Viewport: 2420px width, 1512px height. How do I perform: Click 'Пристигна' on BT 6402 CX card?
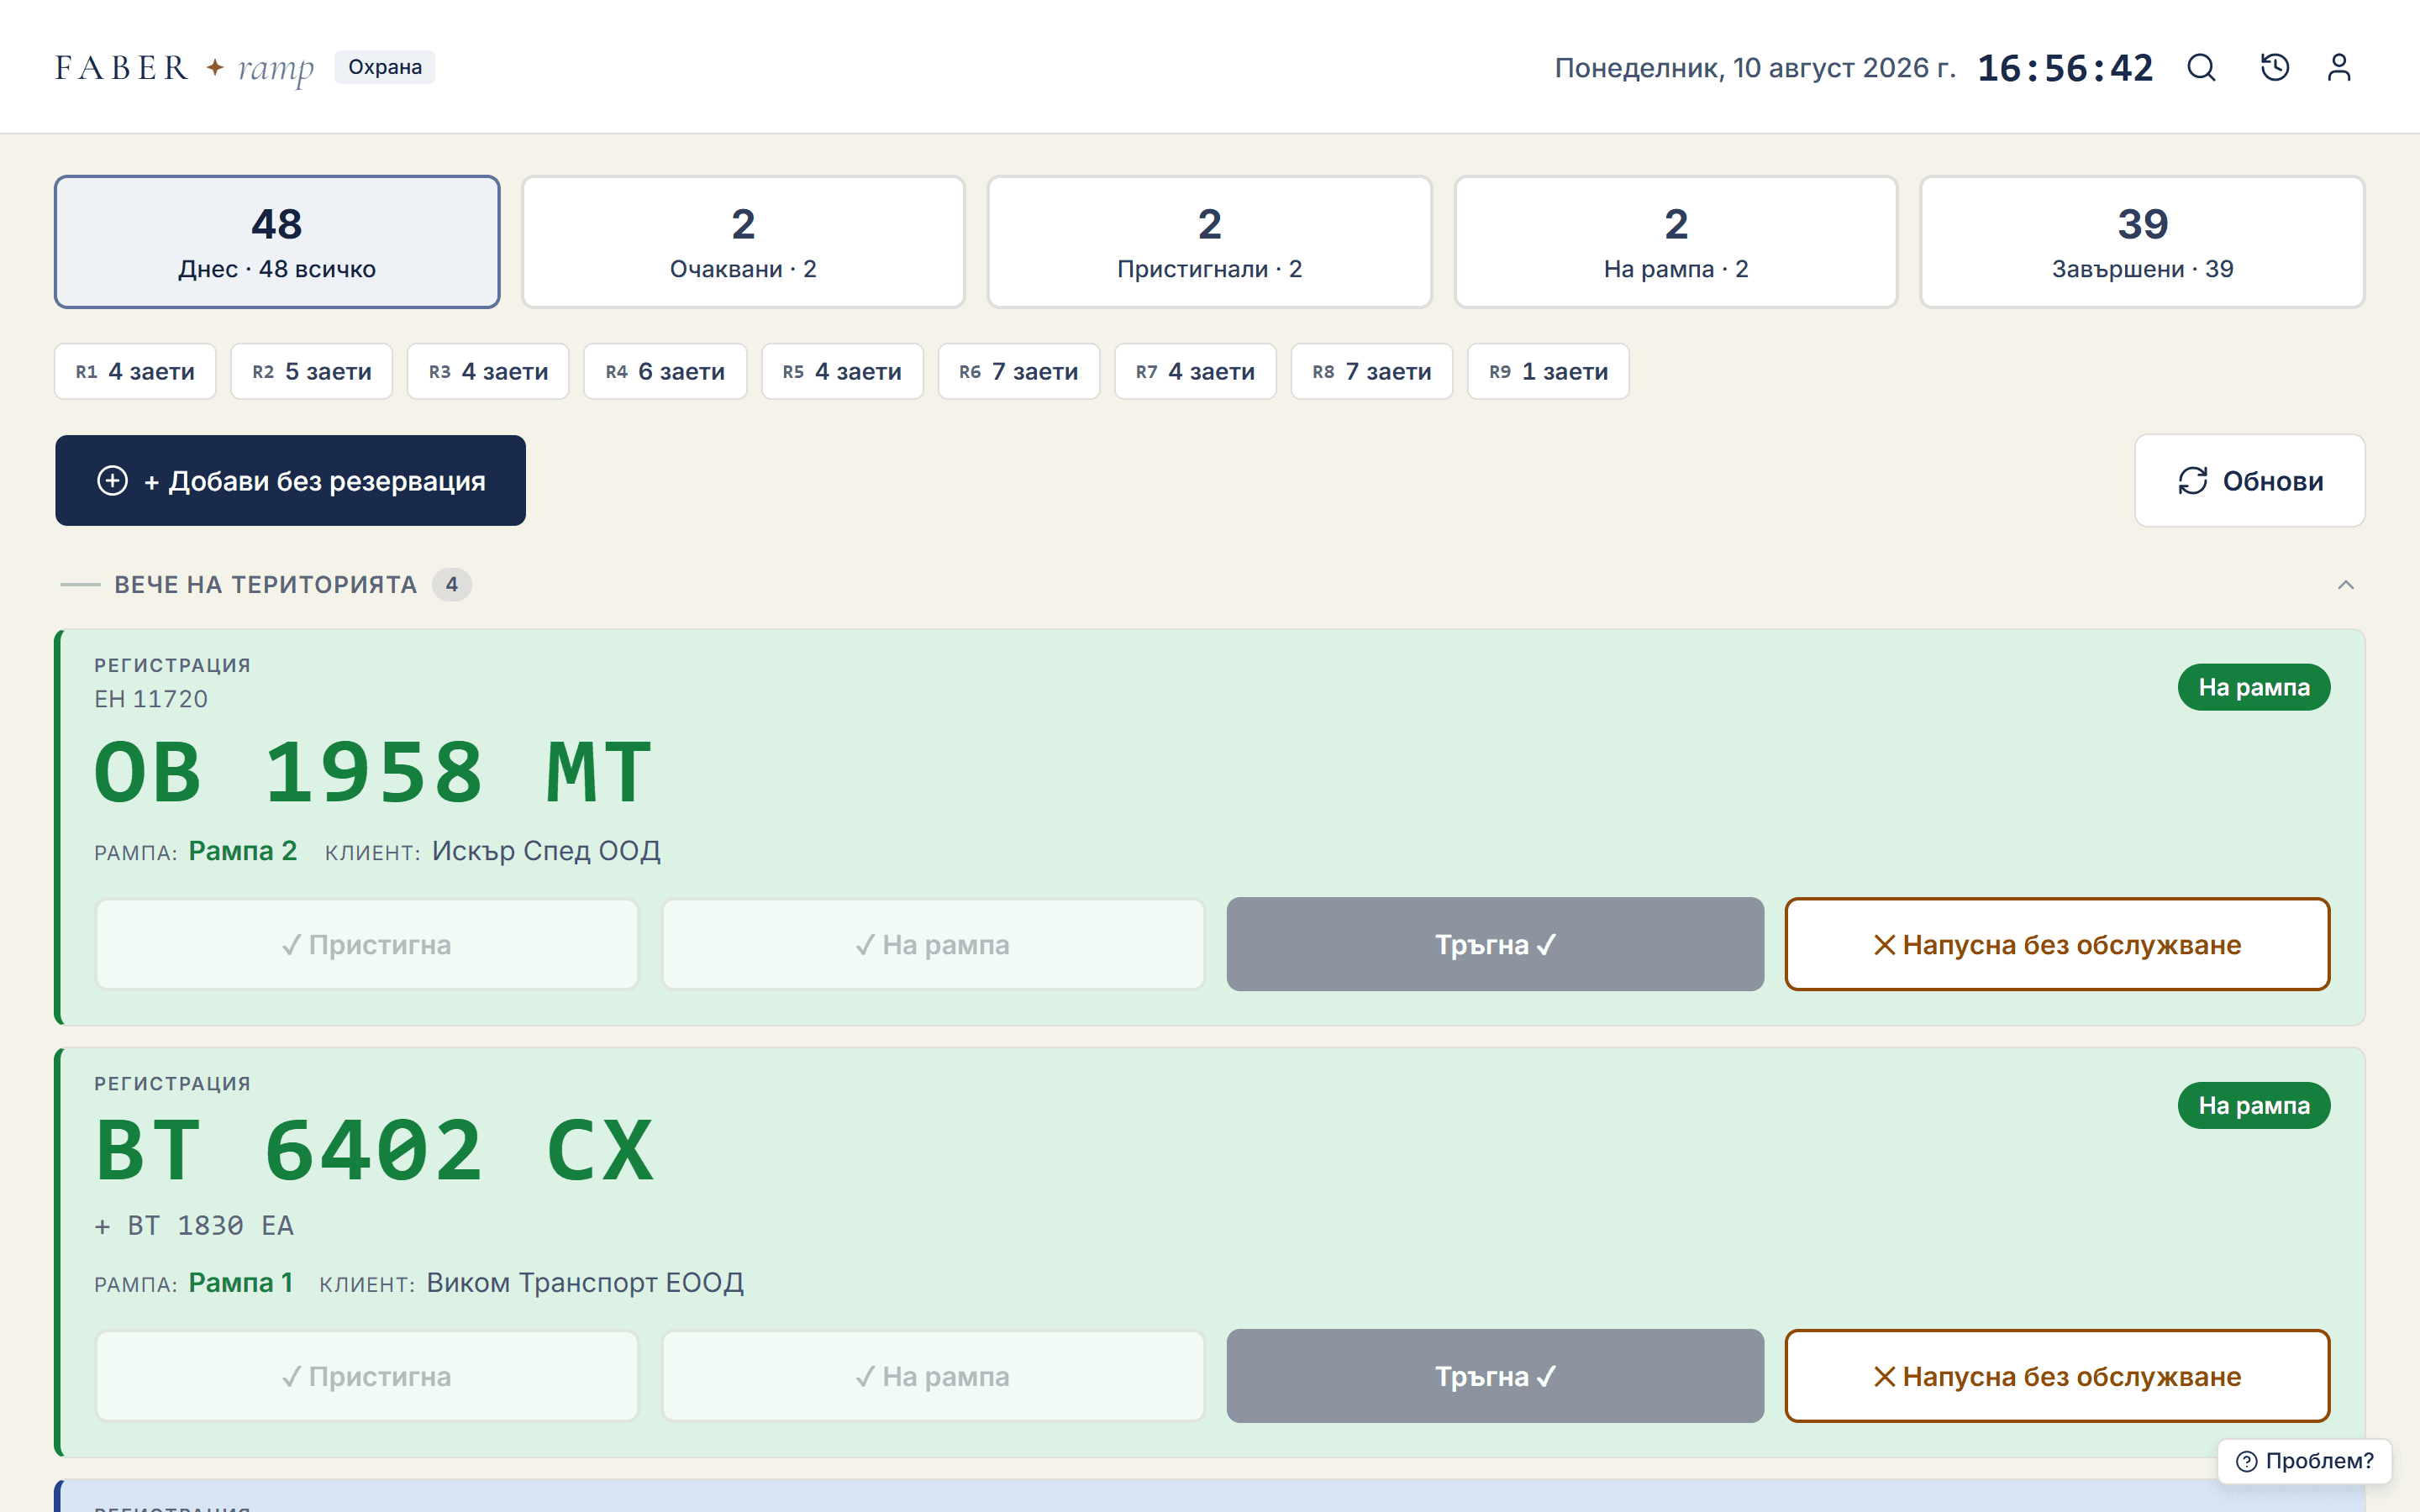coord(367,1377)
